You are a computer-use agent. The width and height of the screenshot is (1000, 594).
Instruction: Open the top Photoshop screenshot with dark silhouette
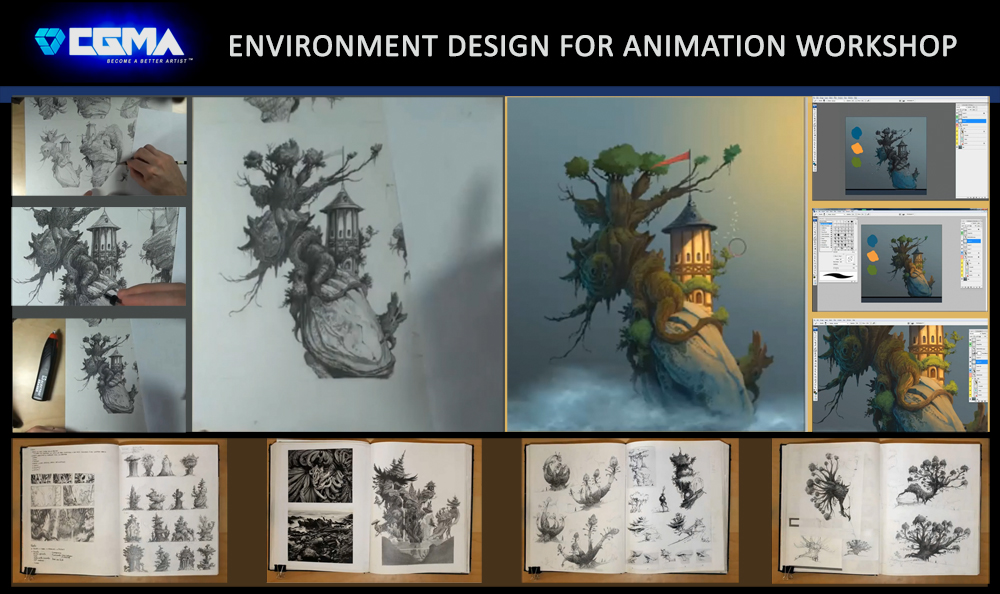click(x=900, y=149)
